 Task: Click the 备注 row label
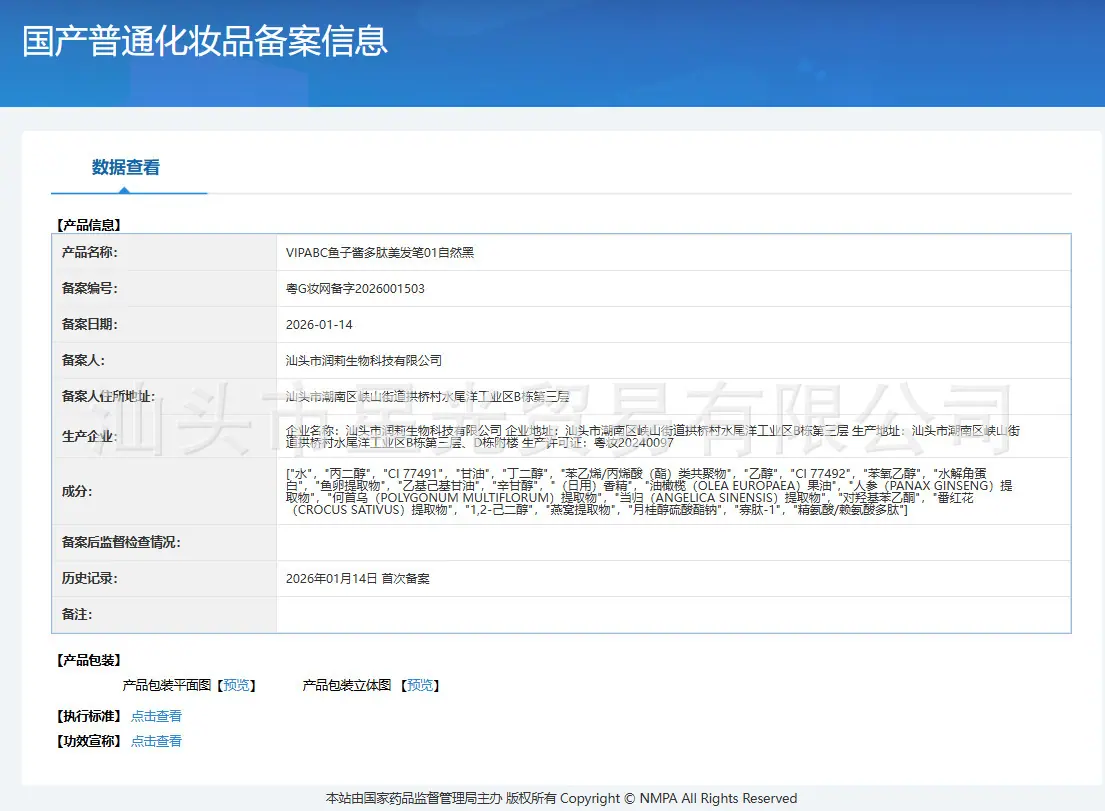click(x=77, y=614)
